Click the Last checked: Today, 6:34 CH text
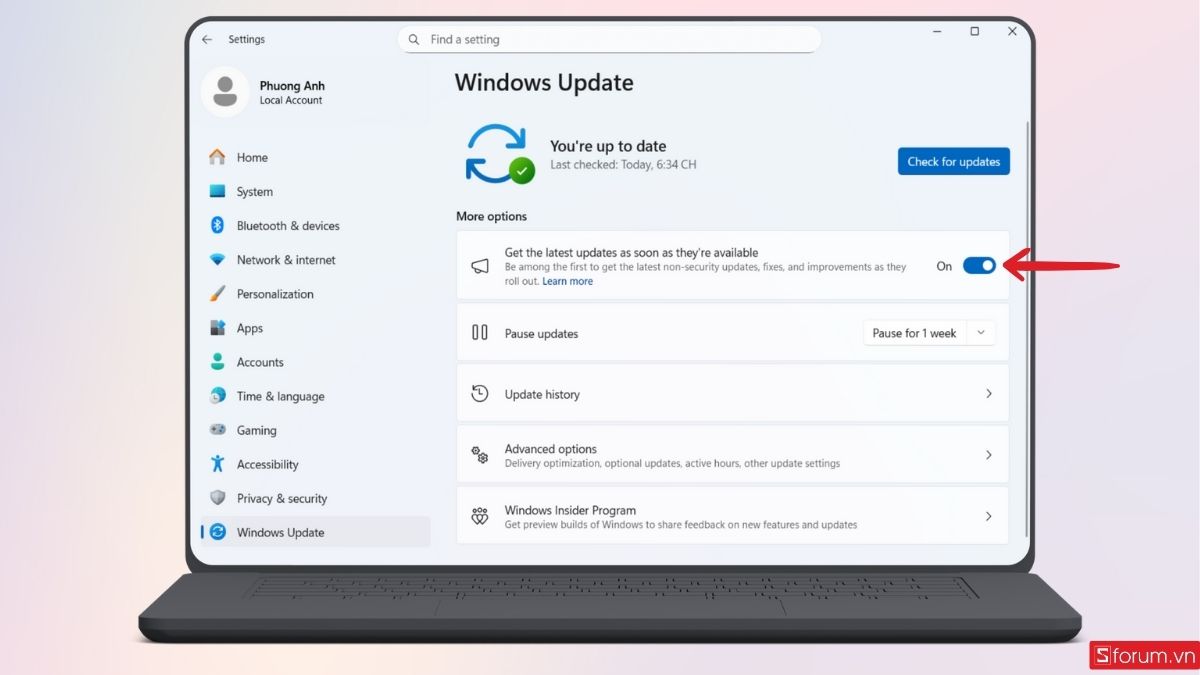 coord(623,164)
